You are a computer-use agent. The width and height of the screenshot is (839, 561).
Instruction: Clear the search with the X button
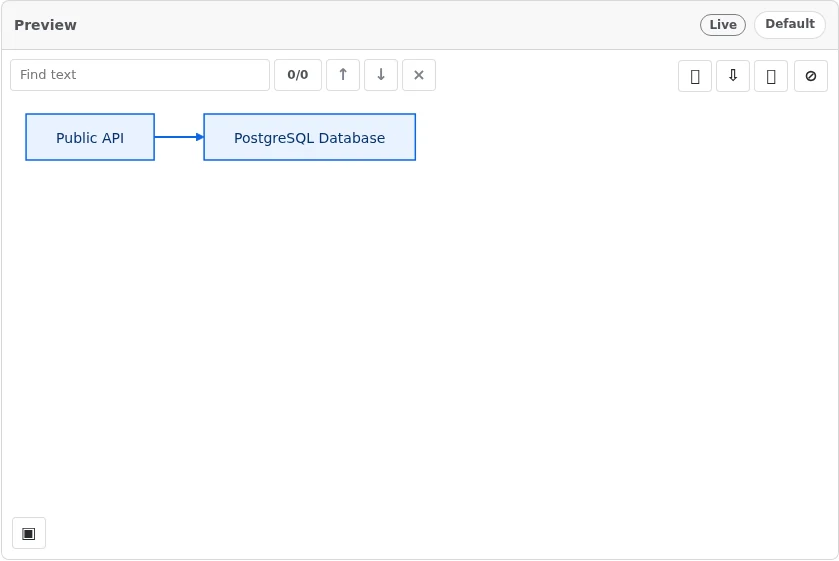(419, 75)
